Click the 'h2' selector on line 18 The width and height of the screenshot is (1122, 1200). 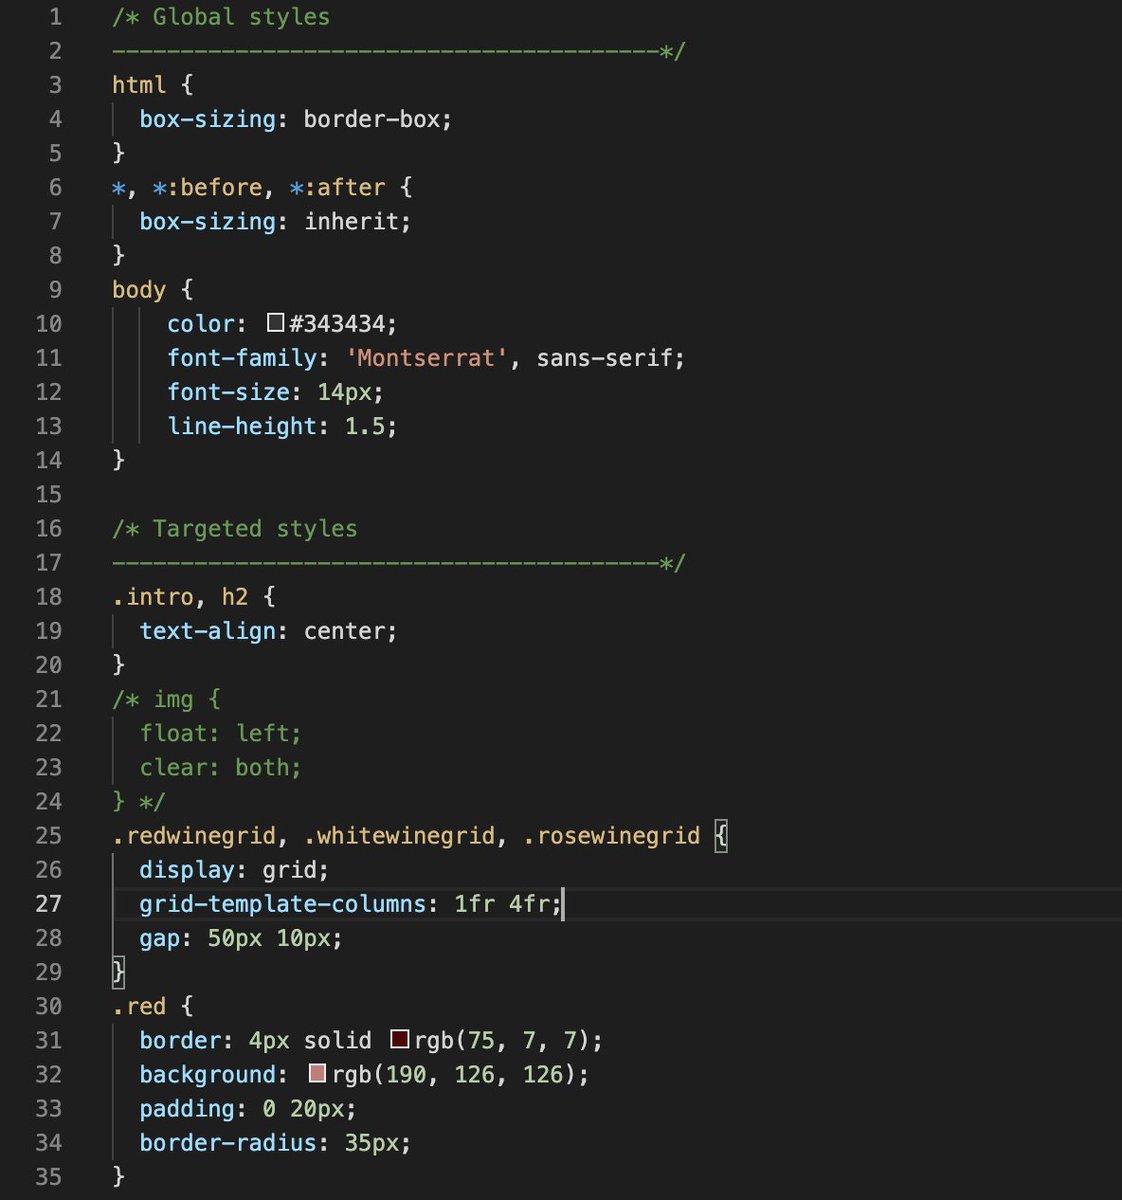tap(235, 596)
